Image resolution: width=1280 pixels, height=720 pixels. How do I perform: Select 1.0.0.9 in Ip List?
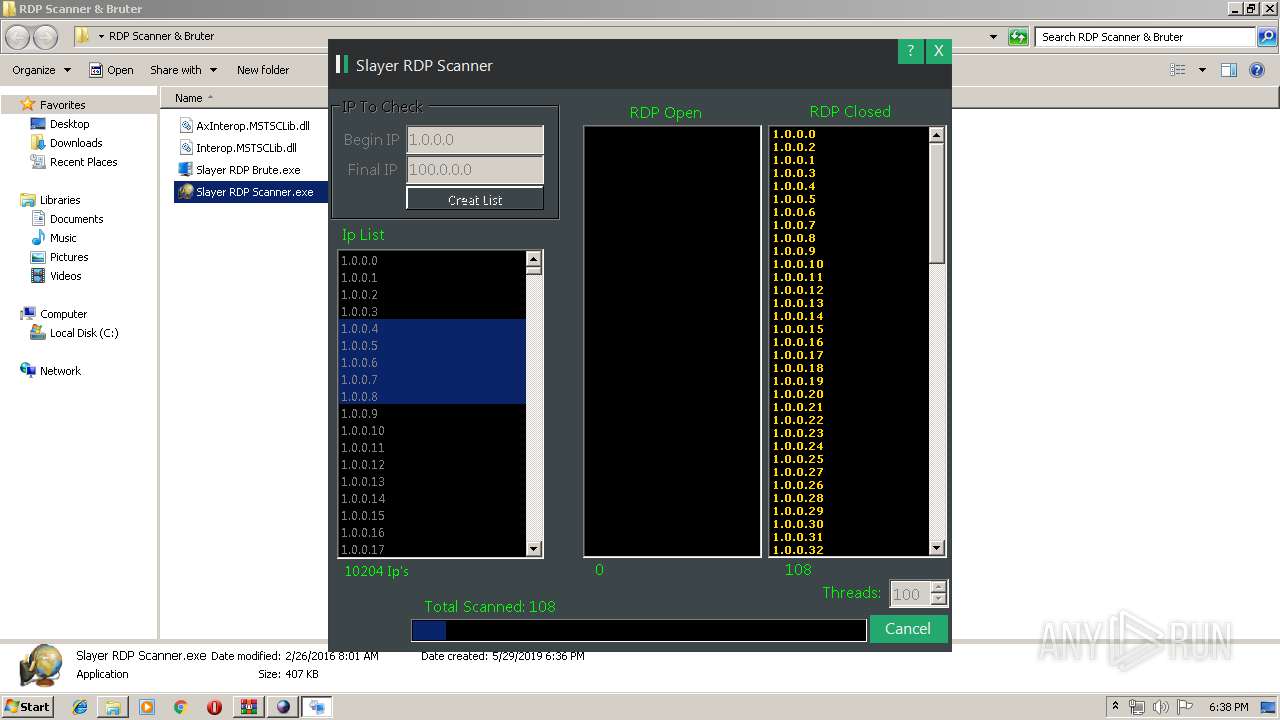[432, 413]
